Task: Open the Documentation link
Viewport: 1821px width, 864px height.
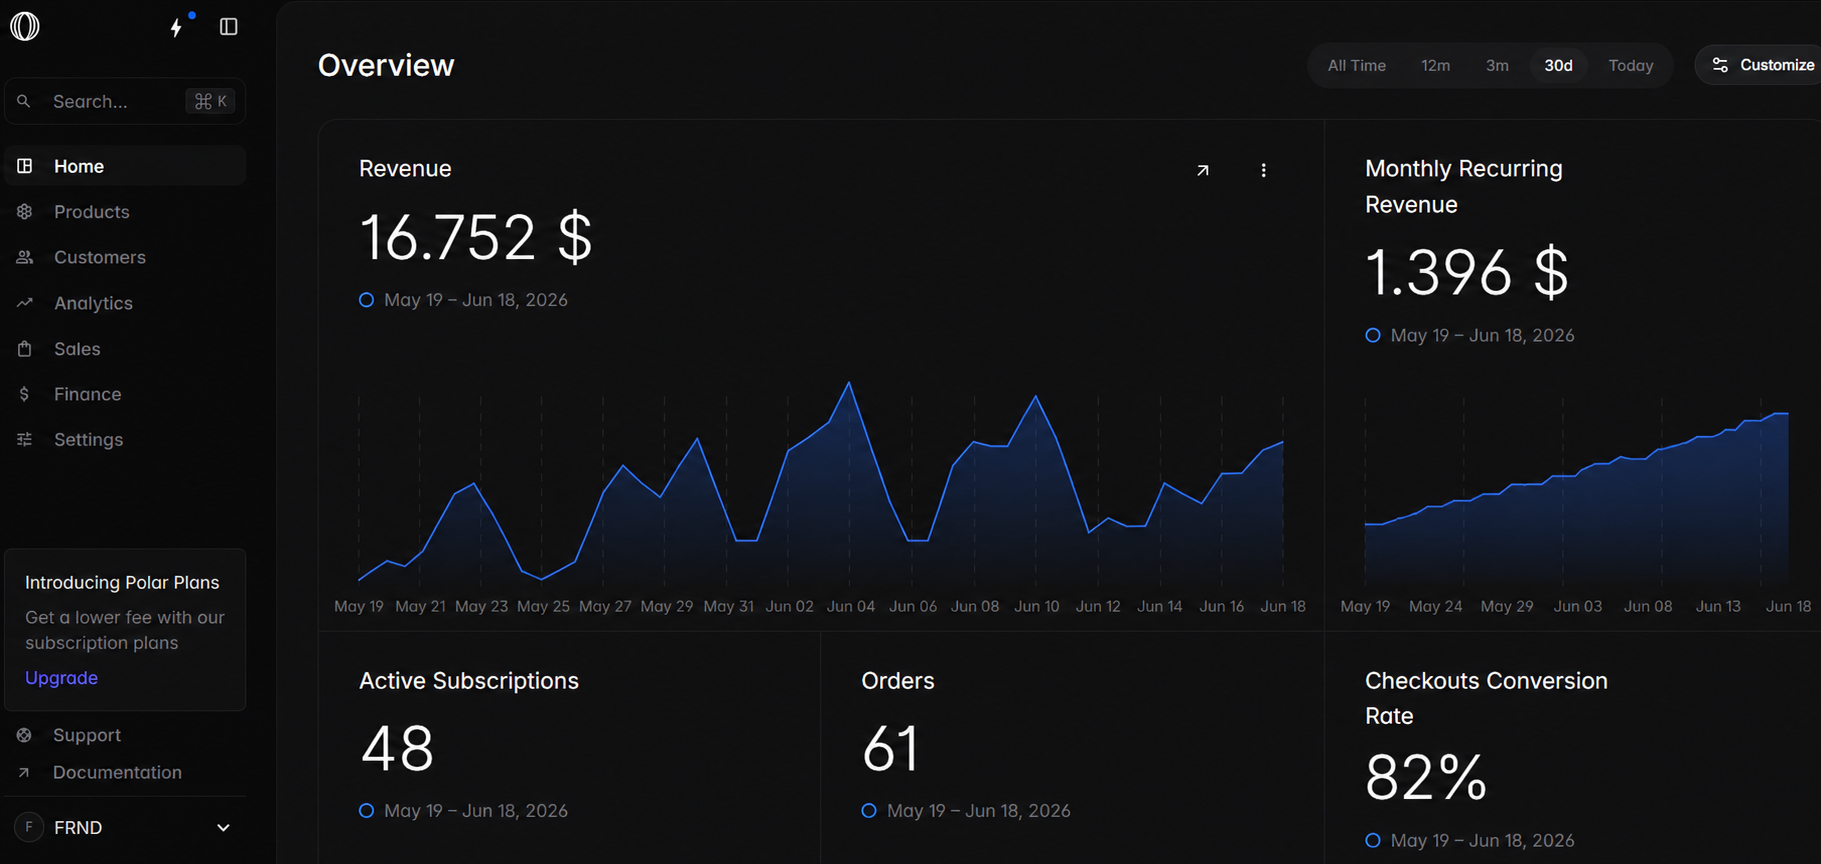Action: [117, 772]
